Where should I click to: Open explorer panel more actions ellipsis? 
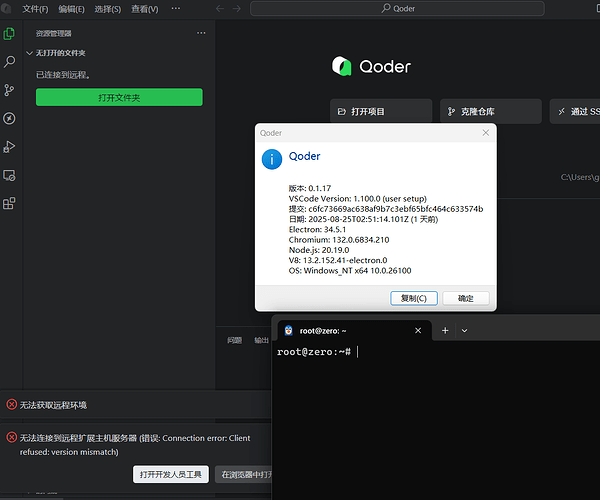(201, 33)
